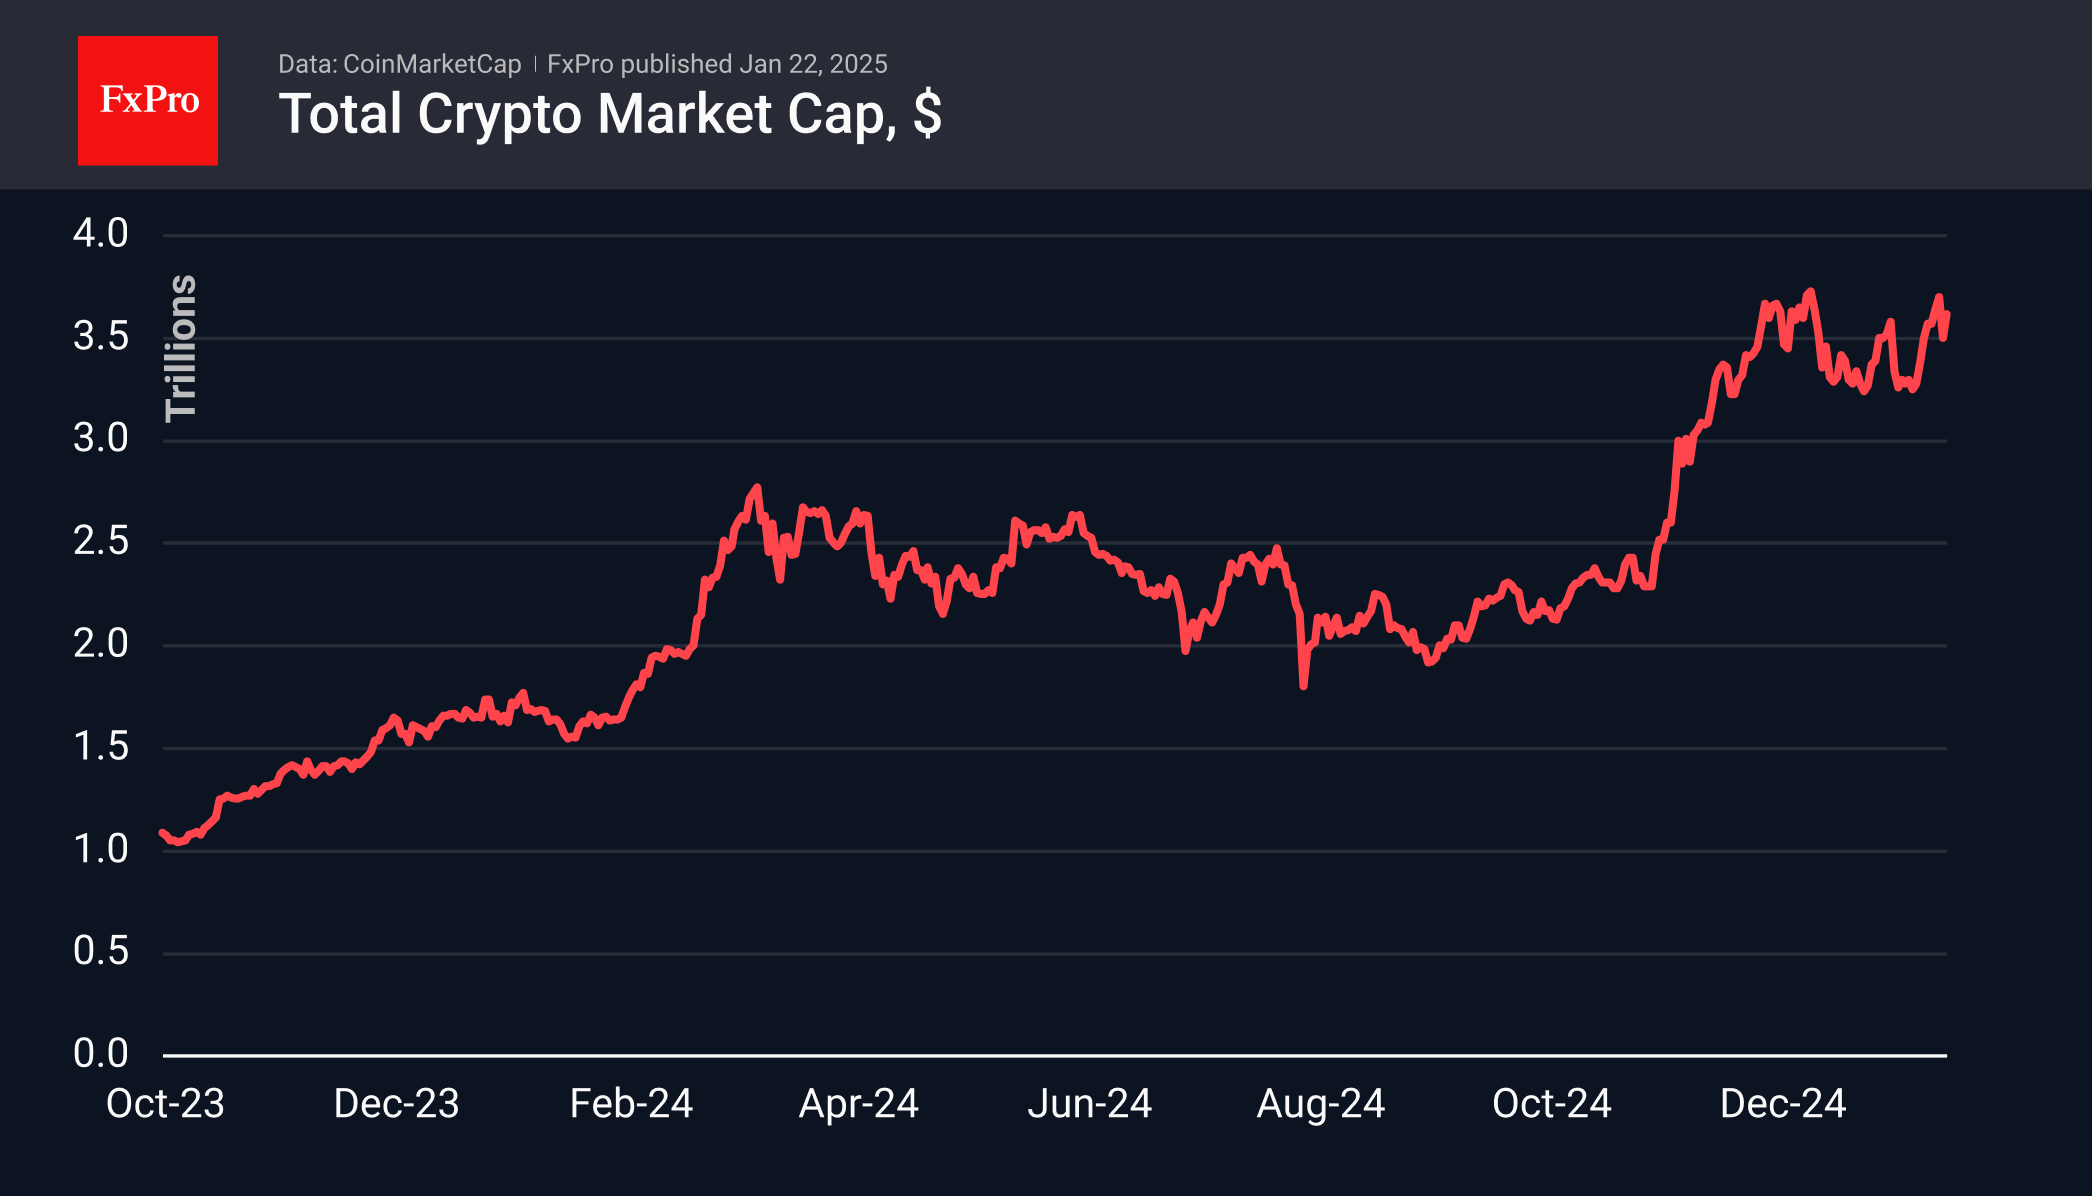Image resolution: width=2092 pixels, height=1196 pixels.
Task: Click the 3.0 y-axis label
Action: click(x=101, y=438)
